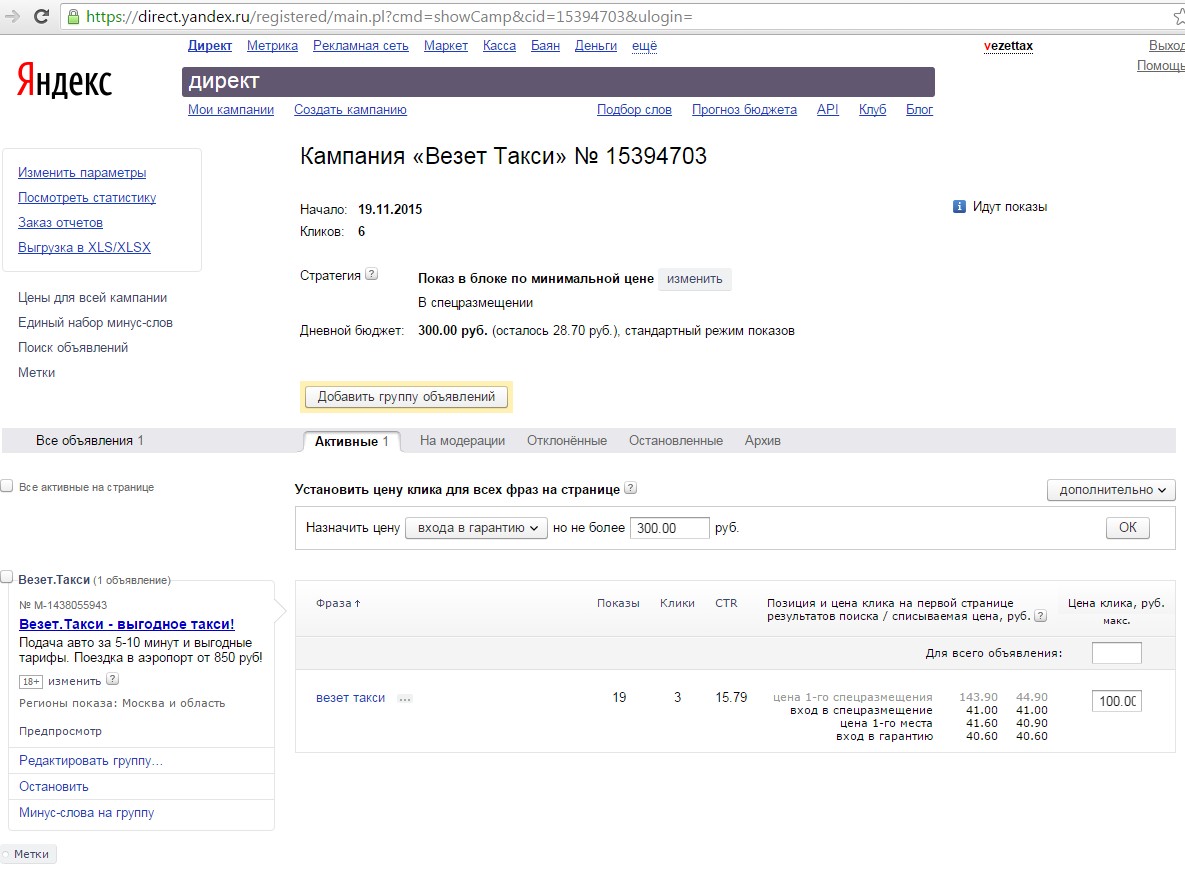
Task: Switch to На модерации tab
Action: tap(463, 440)
